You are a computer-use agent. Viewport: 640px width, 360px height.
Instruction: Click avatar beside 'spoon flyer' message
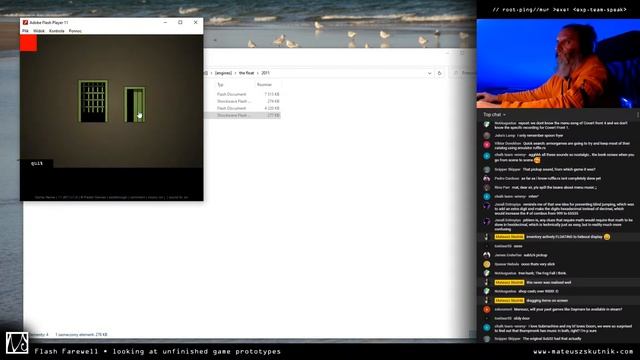point(487,136)
